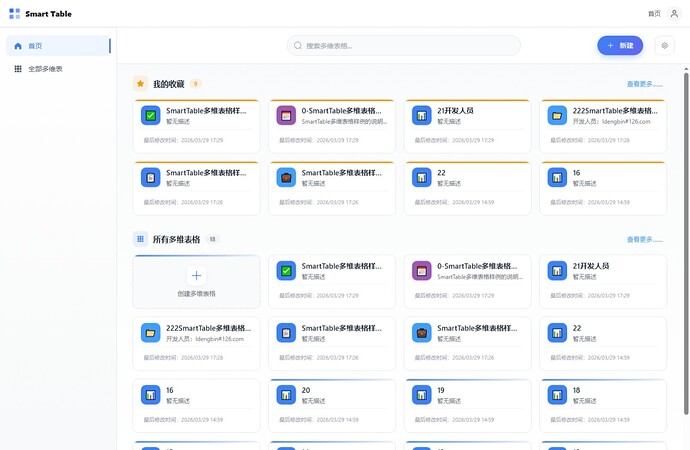Click 查看更多 in the 所有多维表格 section
This screenshot has height=450, width=690.
click(x=644, y=240)
